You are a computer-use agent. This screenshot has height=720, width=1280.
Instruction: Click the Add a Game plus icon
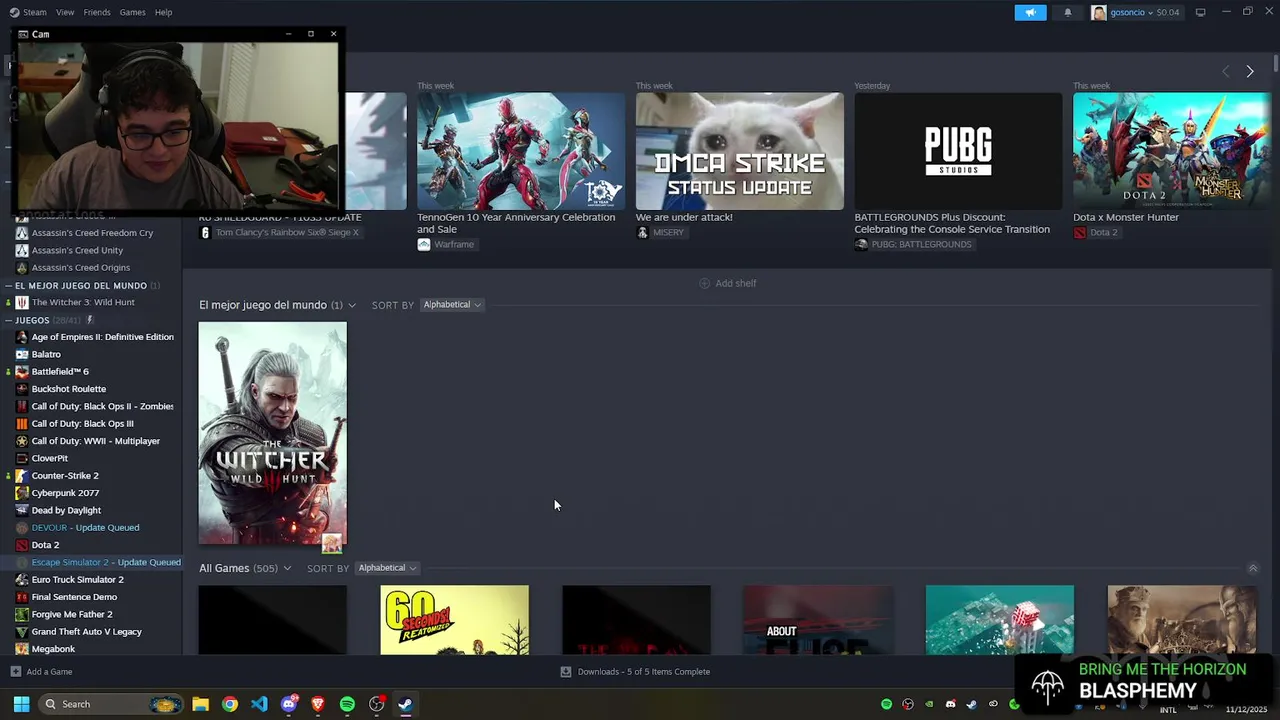15,672
